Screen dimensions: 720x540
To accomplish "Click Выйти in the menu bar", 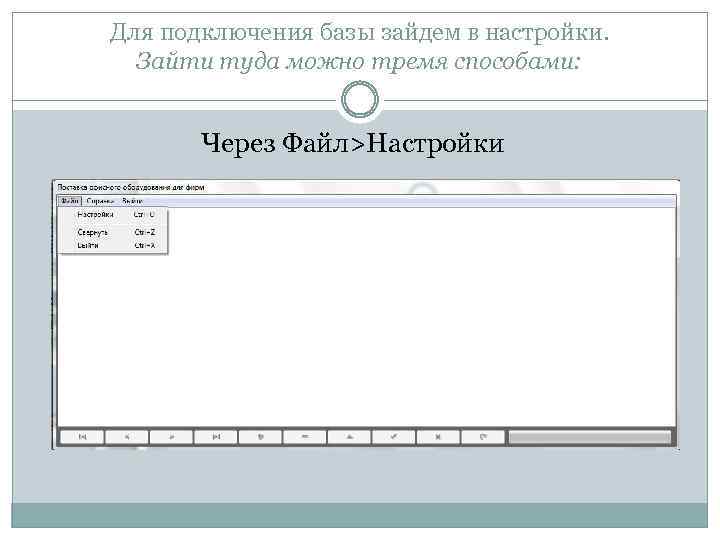I will point(133,201).
